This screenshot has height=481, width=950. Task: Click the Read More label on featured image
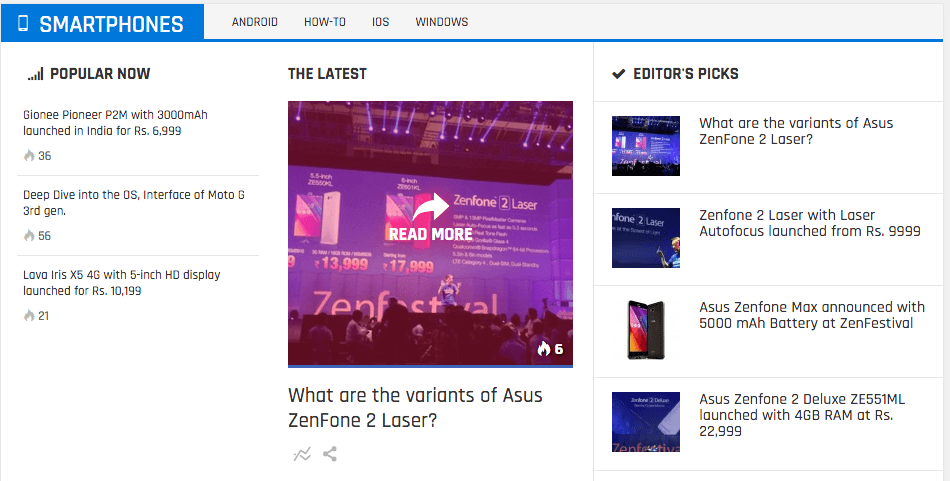431,234
